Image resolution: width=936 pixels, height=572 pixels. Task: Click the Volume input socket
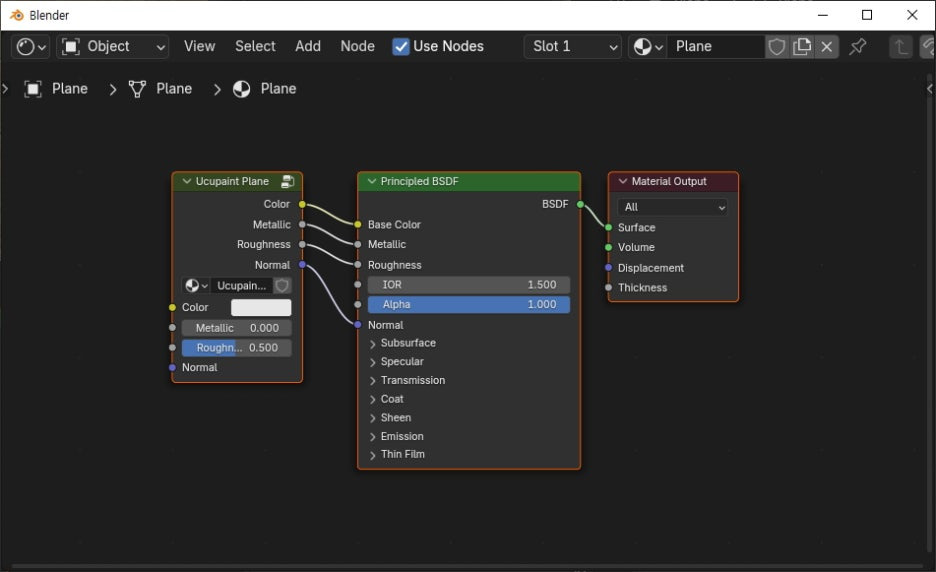[608, 247]
